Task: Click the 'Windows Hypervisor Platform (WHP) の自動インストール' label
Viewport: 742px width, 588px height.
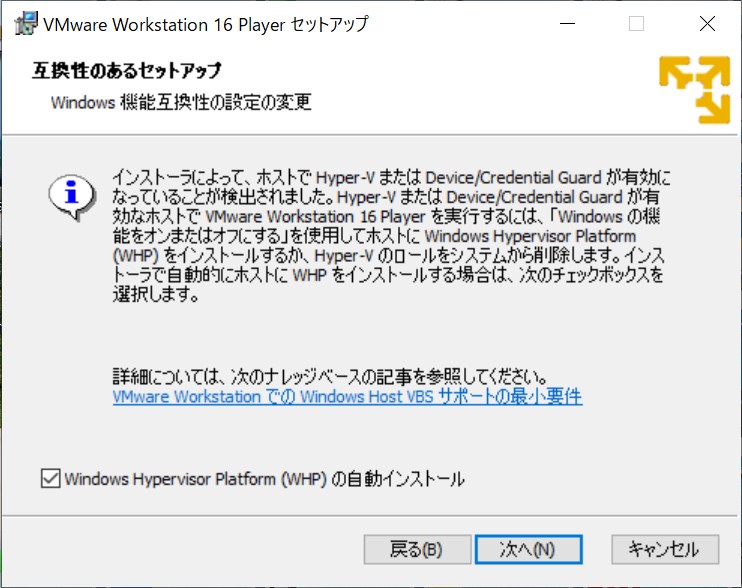Action: (264, 479)
